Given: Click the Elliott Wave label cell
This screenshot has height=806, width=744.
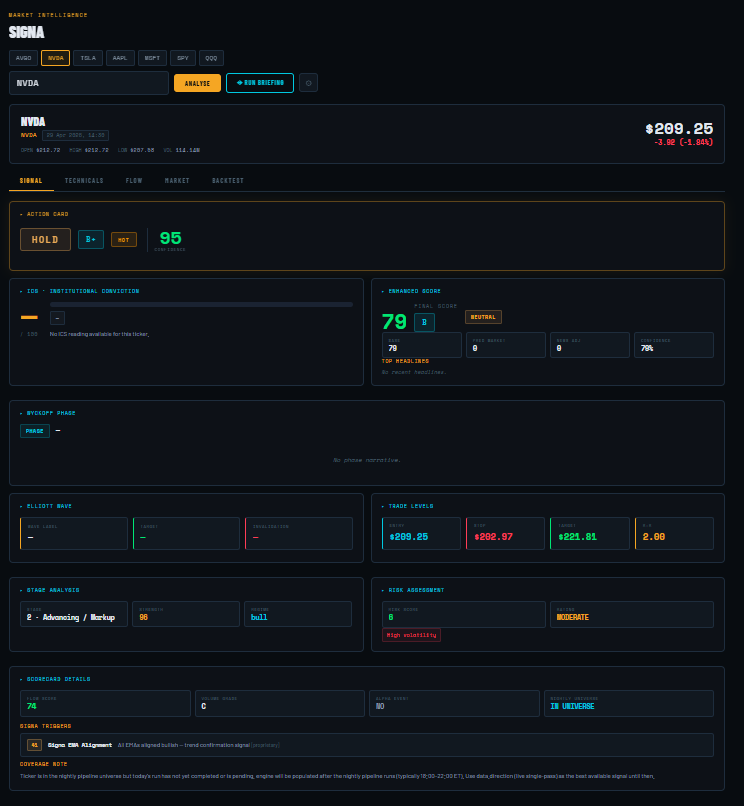Looking at the screenshot, I should (74, 534).
